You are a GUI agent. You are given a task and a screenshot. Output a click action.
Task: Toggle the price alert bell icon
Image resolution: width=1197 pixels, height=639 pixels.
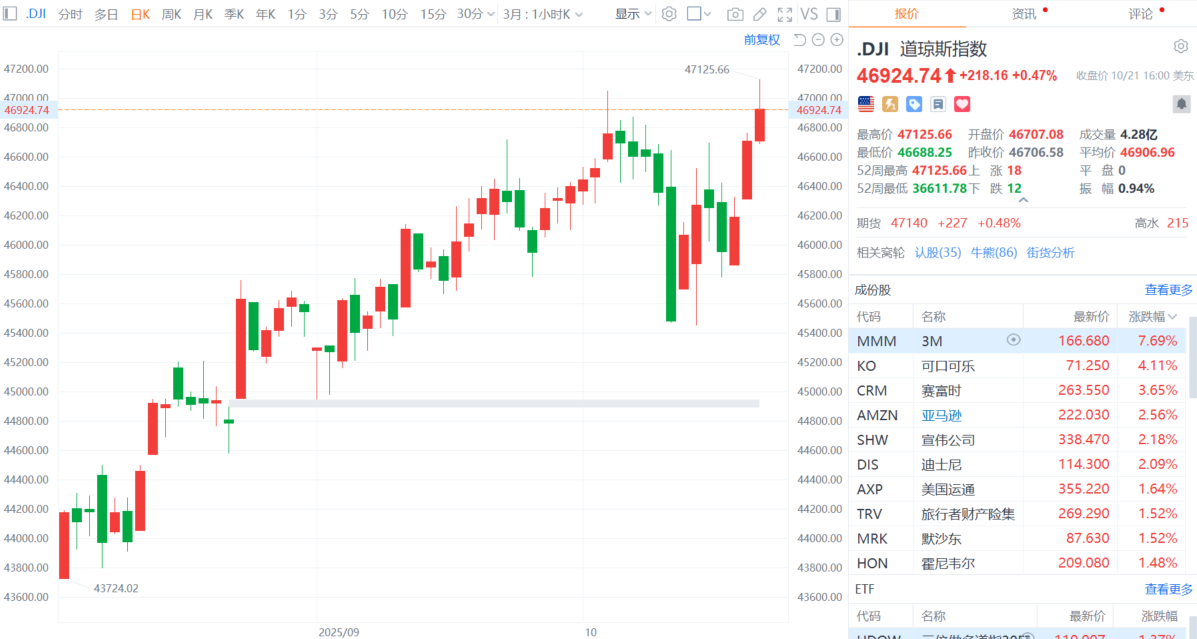click(x=1180, y=103)
